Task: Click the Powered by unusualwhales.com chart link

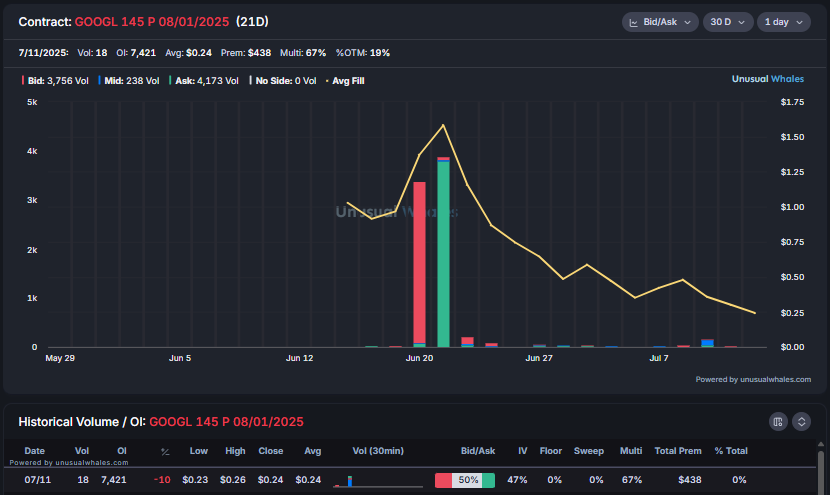Action: point(753,380)
